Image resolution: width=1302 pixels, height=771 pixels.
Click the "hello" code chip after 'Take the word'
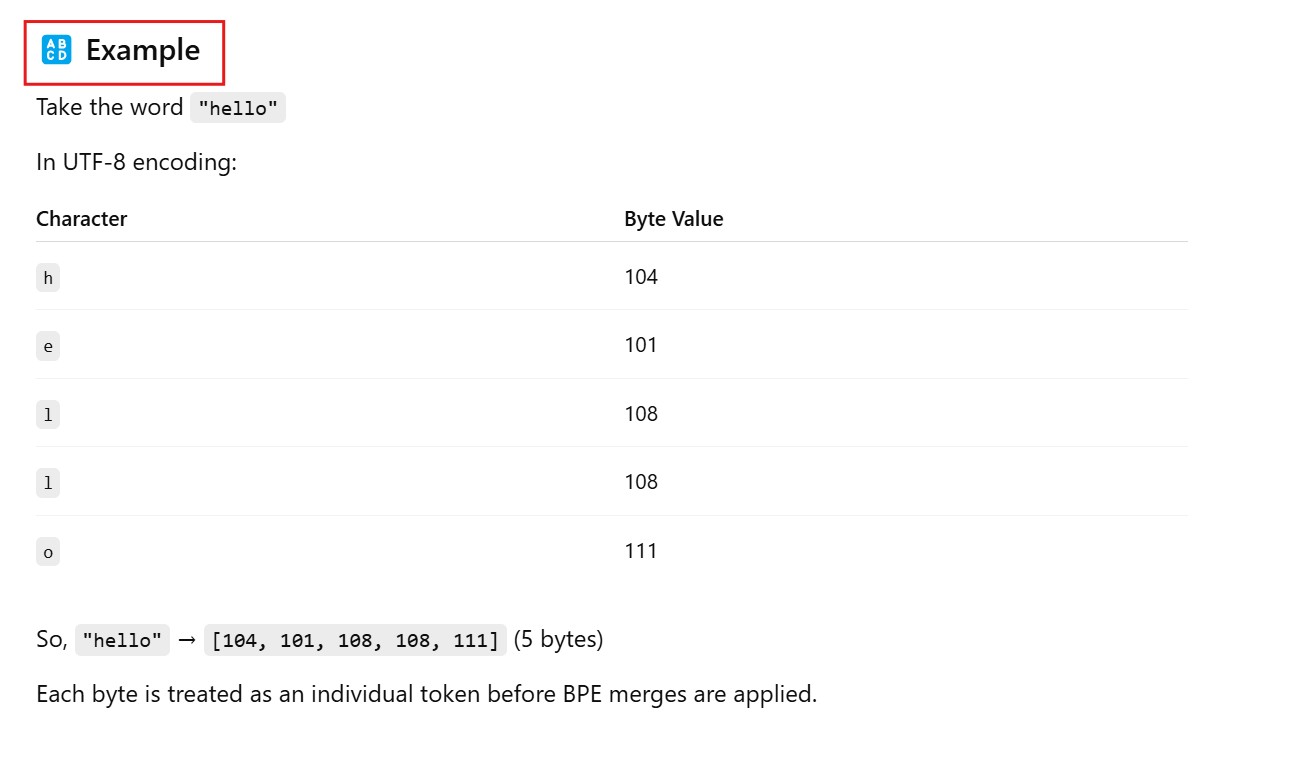pyautogui.click(x=238, y=109)
